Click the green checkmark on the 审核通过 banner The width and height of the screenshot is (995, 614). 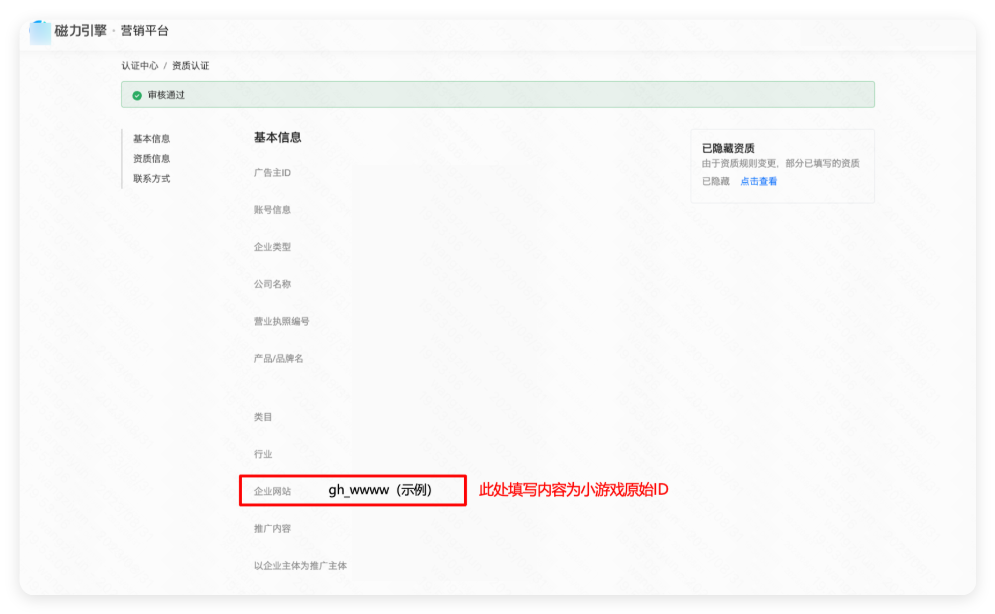(x=136, y=94)
